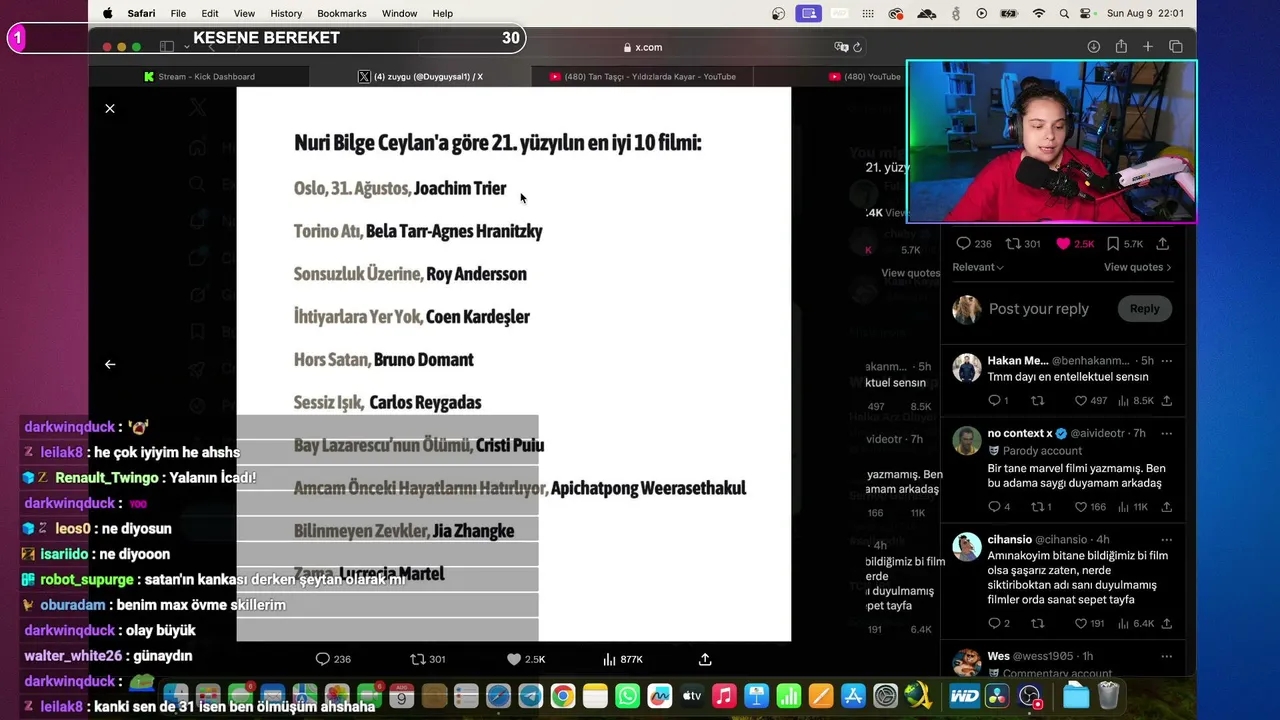This screenshot has width=1280, height=720.
Task: Open the History menu
Action: [x=286, y=13]
